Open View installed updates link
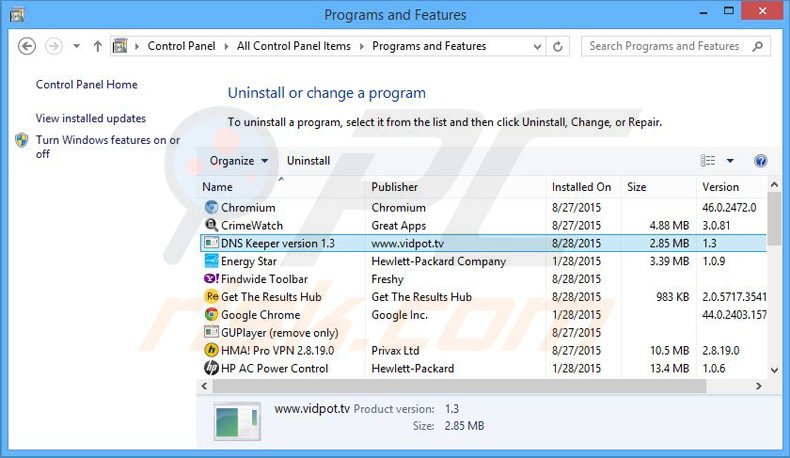The image size is (790, 458). (x=91, y=118)
